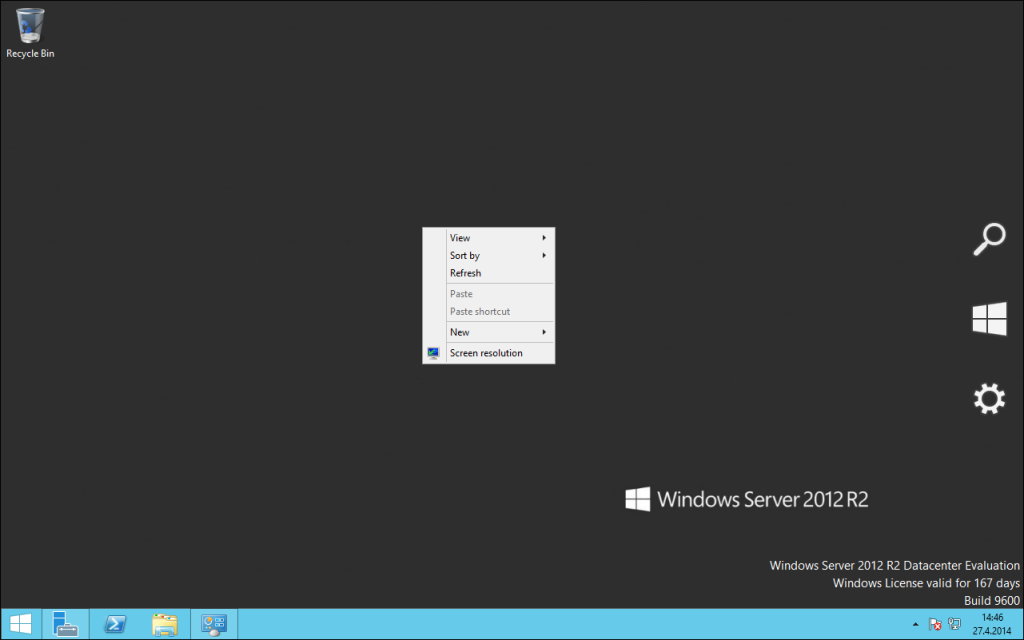This screenshot has width=1024, height=640.
Task: Click the Action Center flag in system tray
Action: click(935, 624)
